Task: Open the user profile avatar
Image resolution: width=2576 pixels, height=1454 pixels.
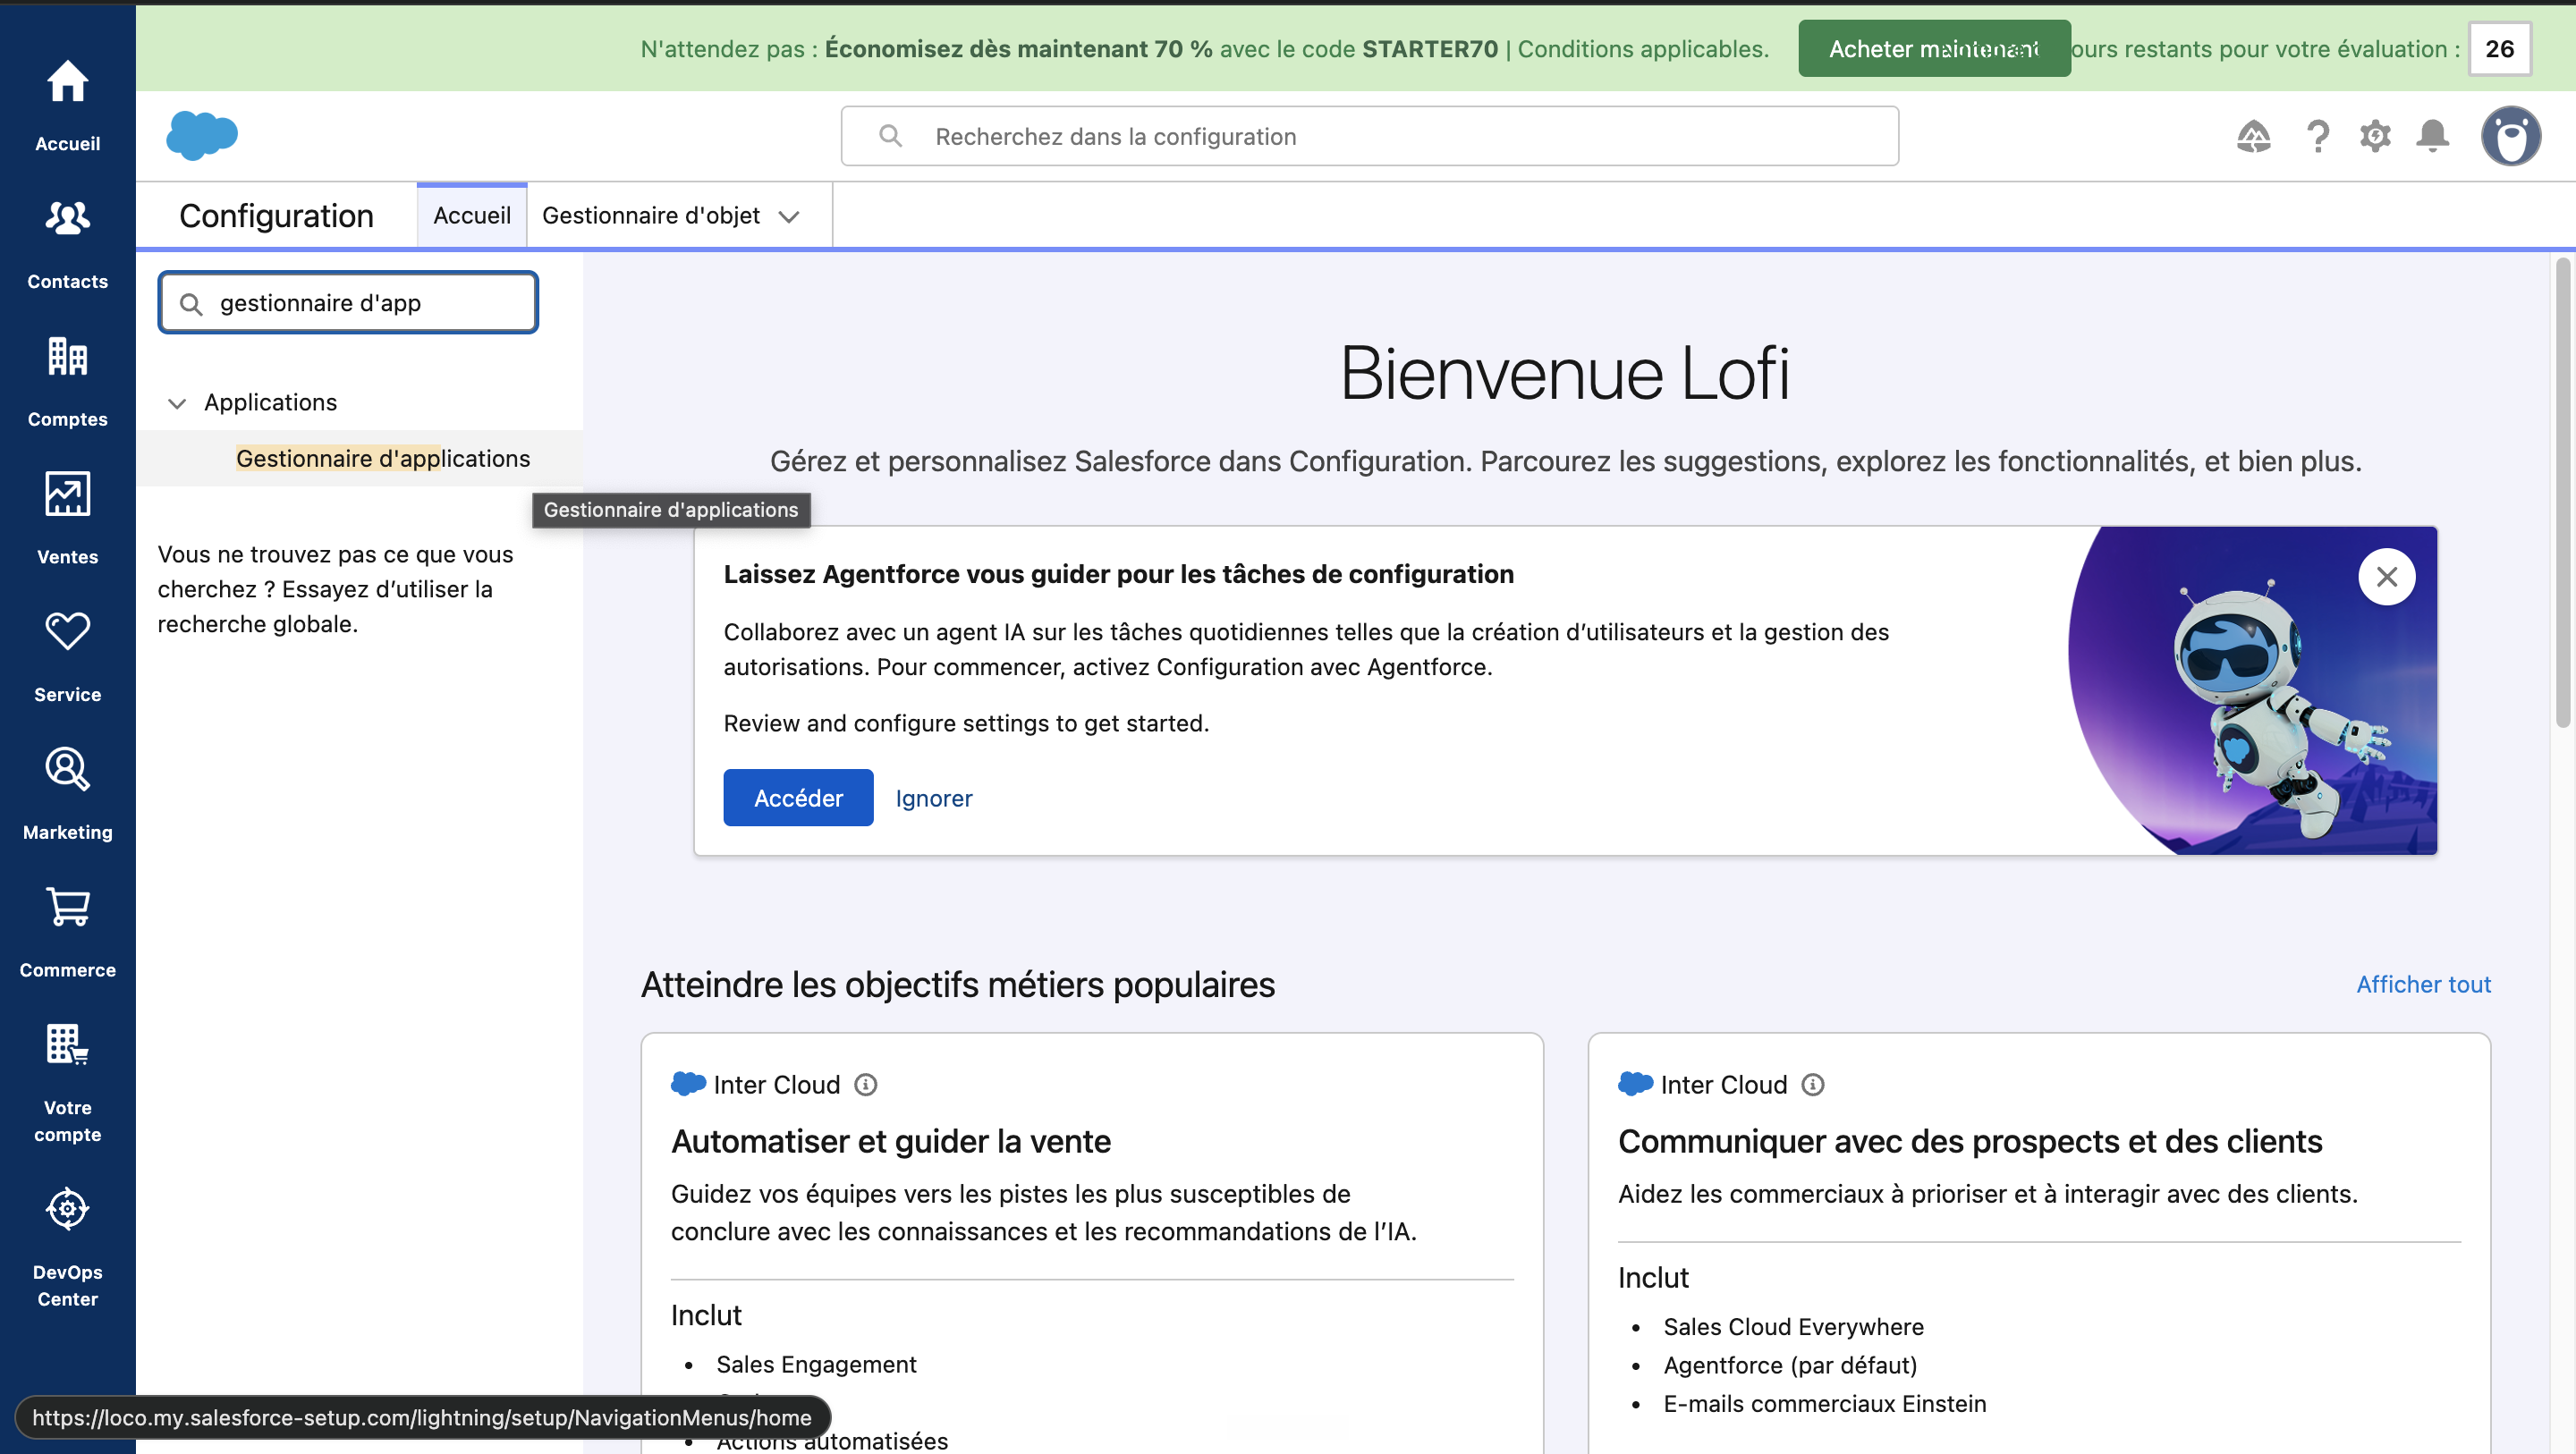Action: tap(2510, 135)
